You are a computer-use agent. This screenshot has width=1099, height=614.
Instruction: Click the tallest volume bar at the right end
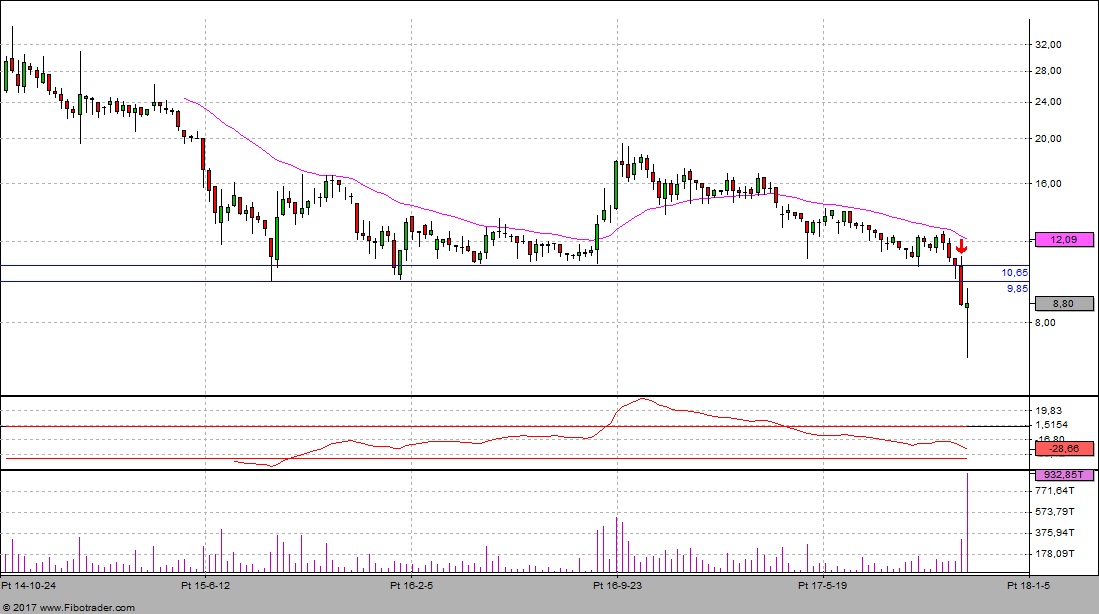click(x=967, y=523)
